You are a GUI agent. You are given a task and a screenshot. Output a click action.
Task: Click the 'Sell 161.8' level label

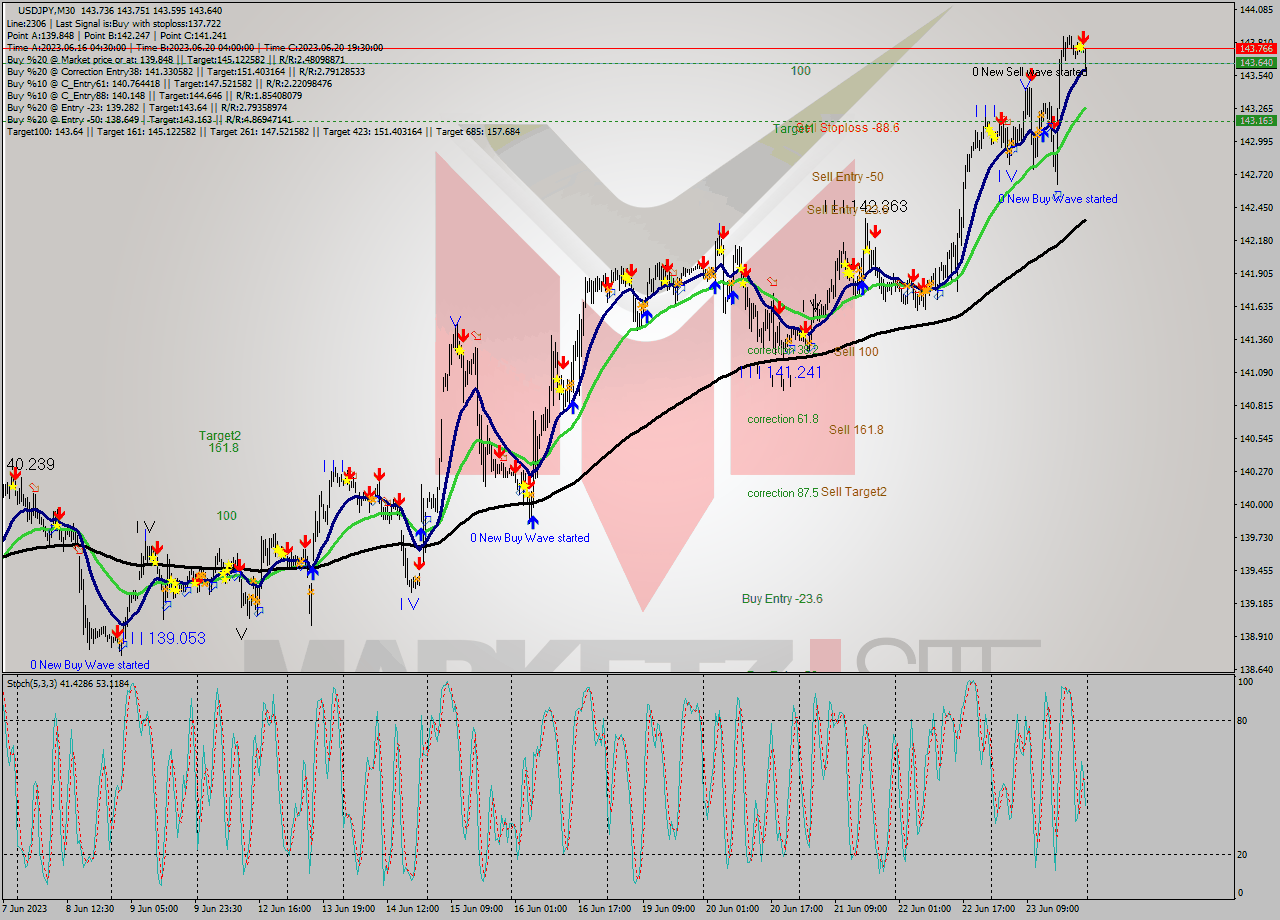tap(856, 430)
